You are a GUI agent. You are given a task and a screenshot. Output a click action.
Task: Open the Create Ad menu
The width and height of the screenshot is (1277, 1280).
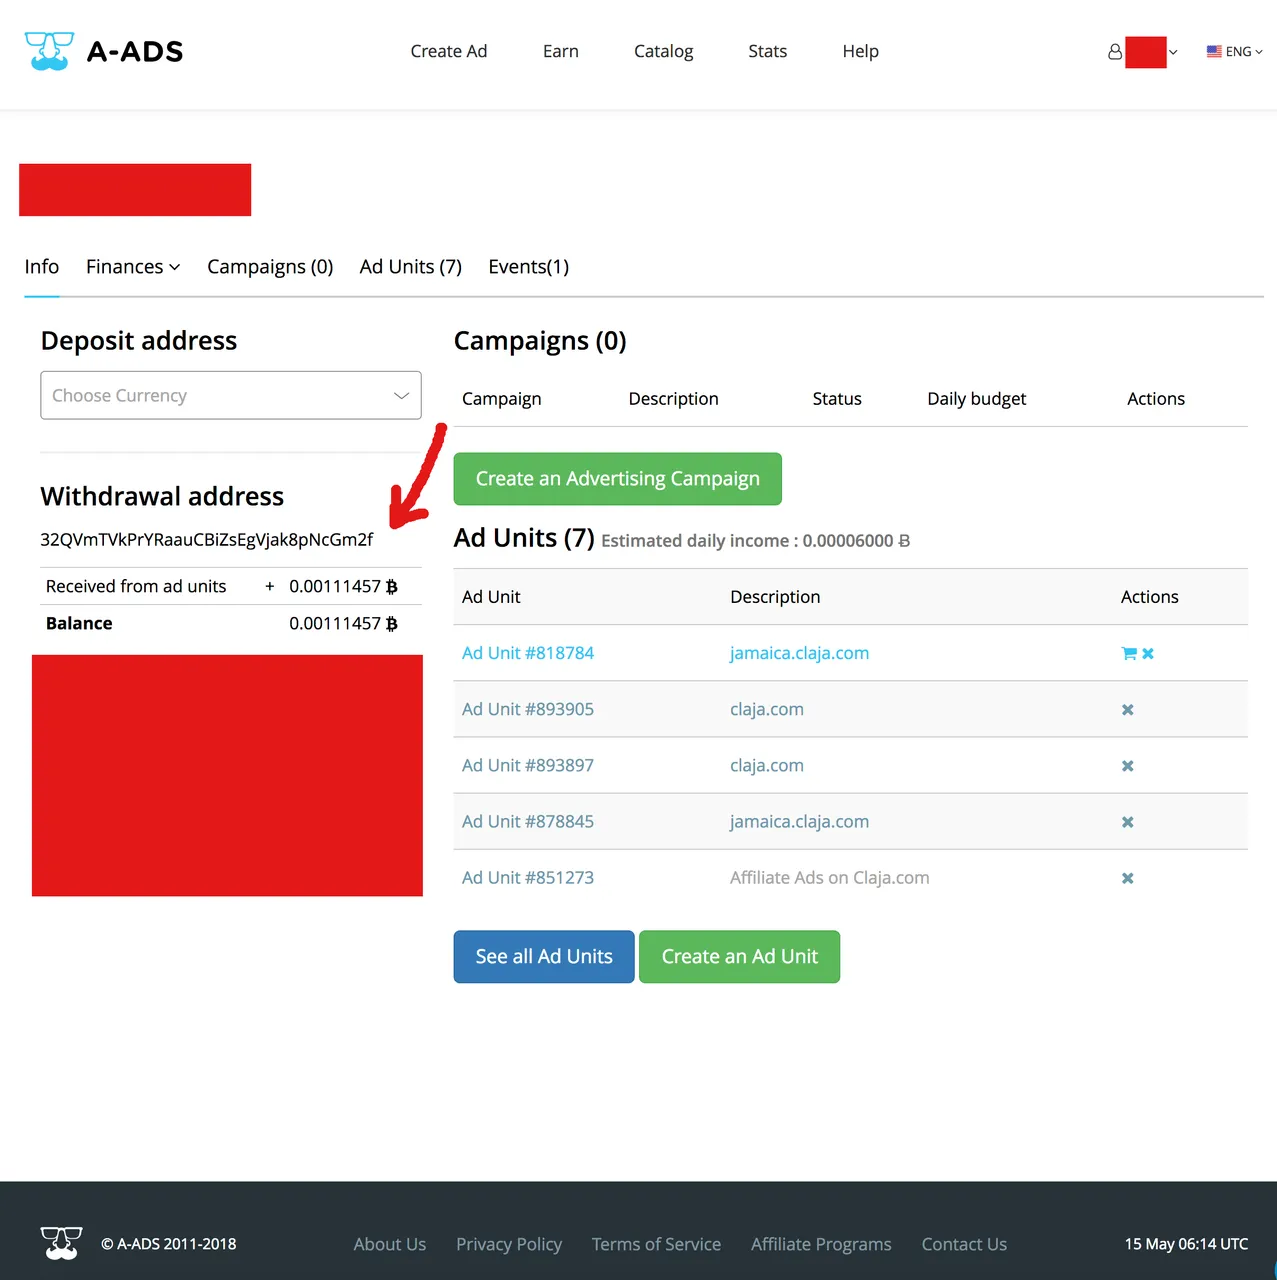[x=449, y=51]
